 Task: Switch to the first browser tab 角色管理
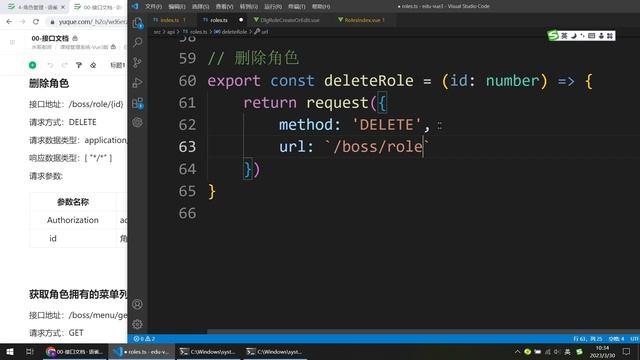coord(37,7)
